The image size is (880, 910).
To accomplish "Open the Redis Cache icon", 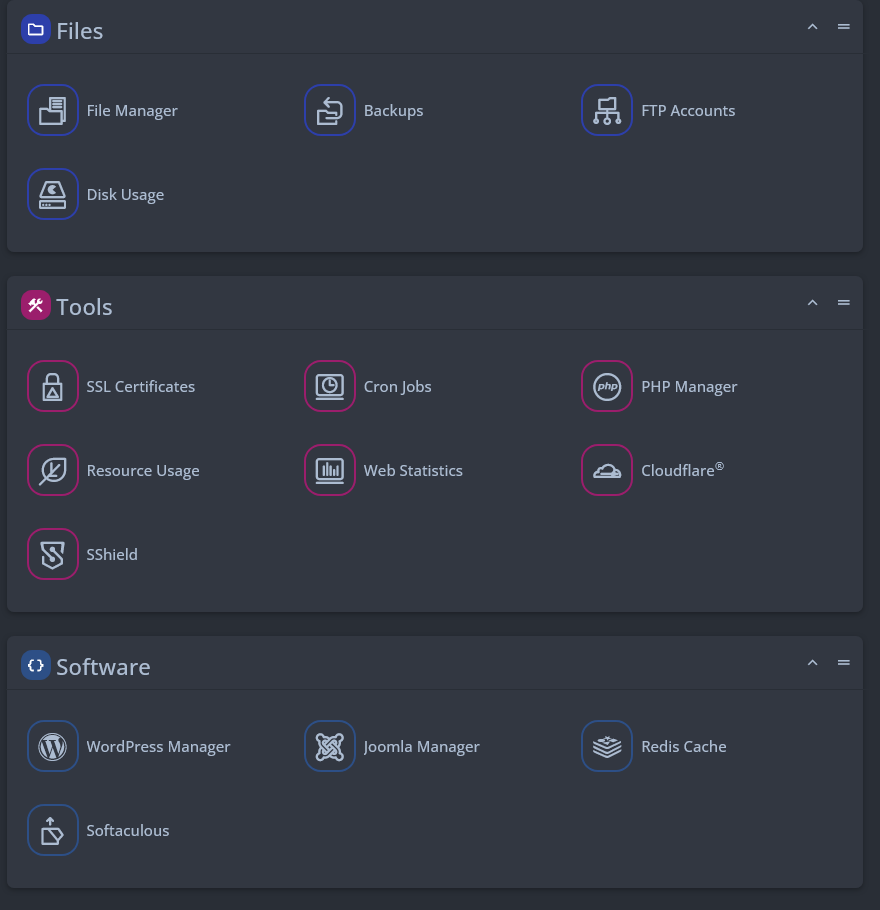I will click(607, 746).
